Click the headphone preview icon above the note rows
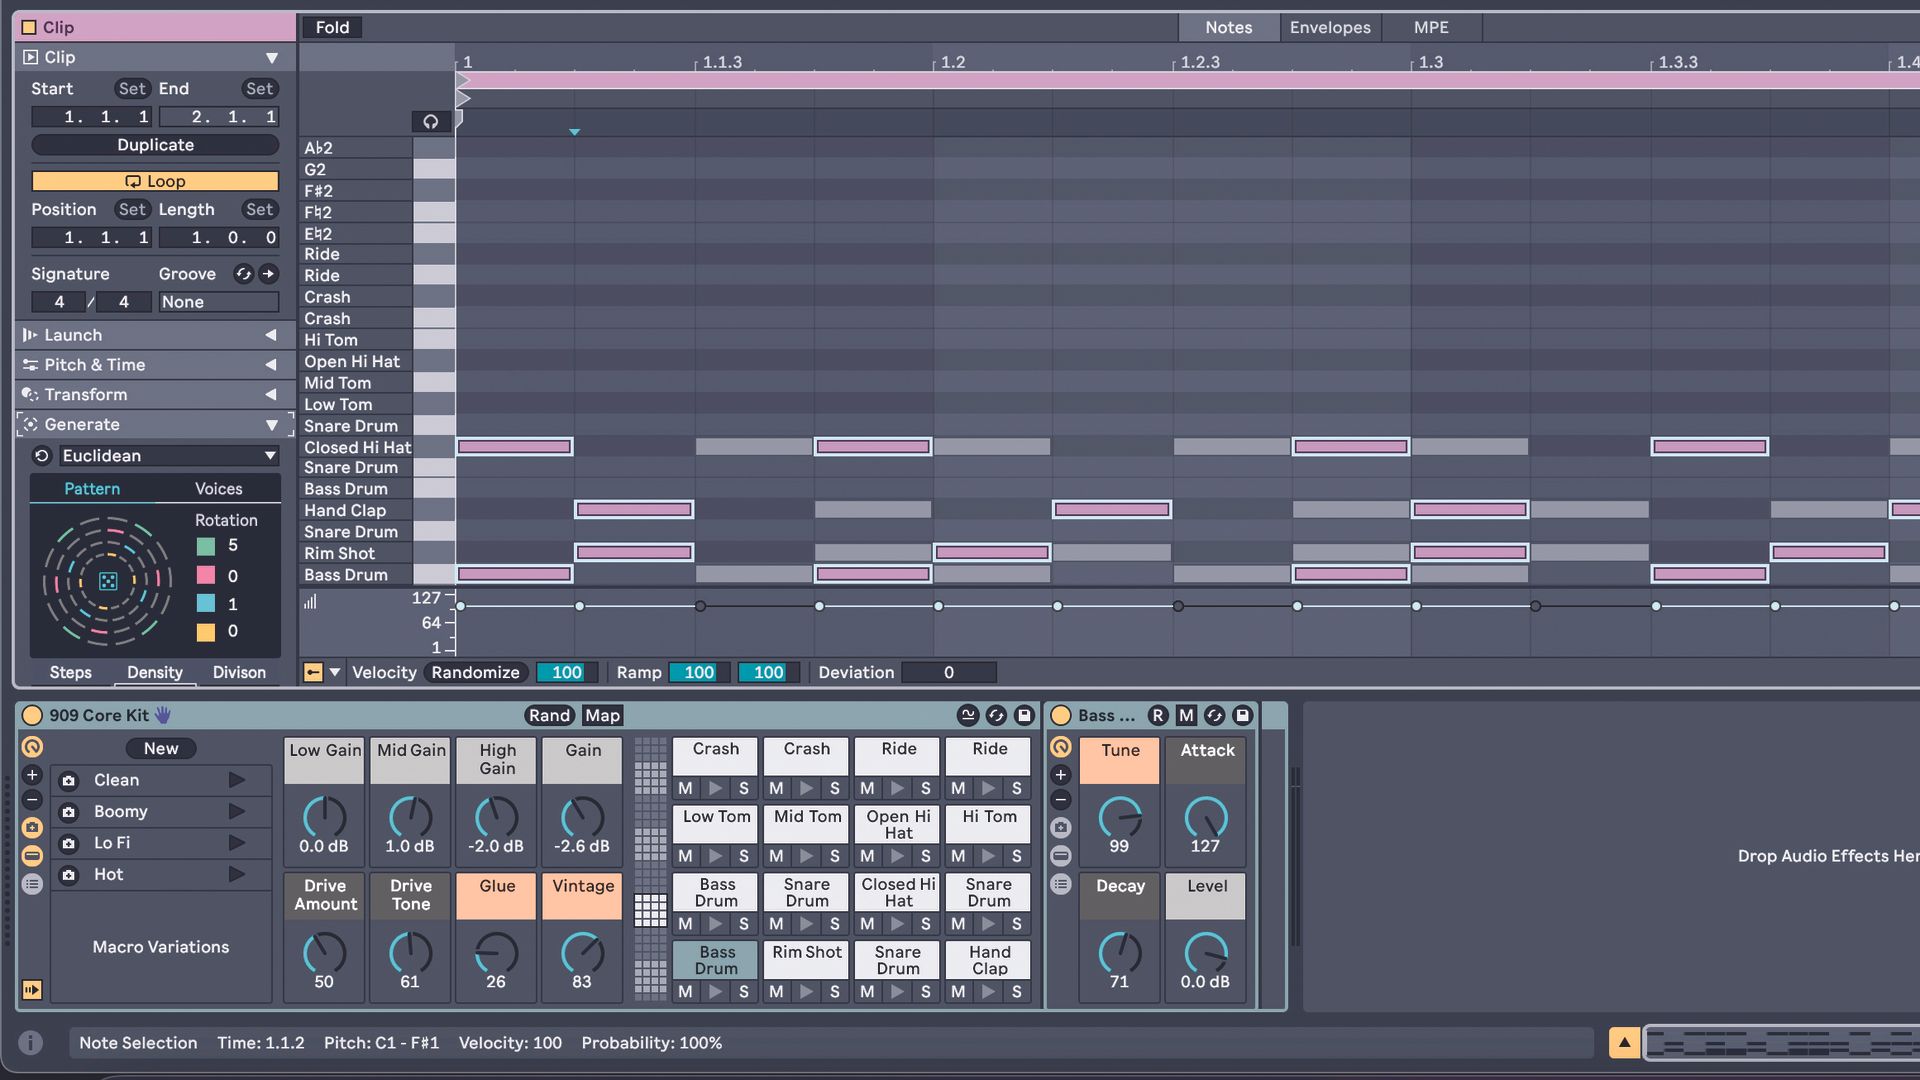 (431, 121)
